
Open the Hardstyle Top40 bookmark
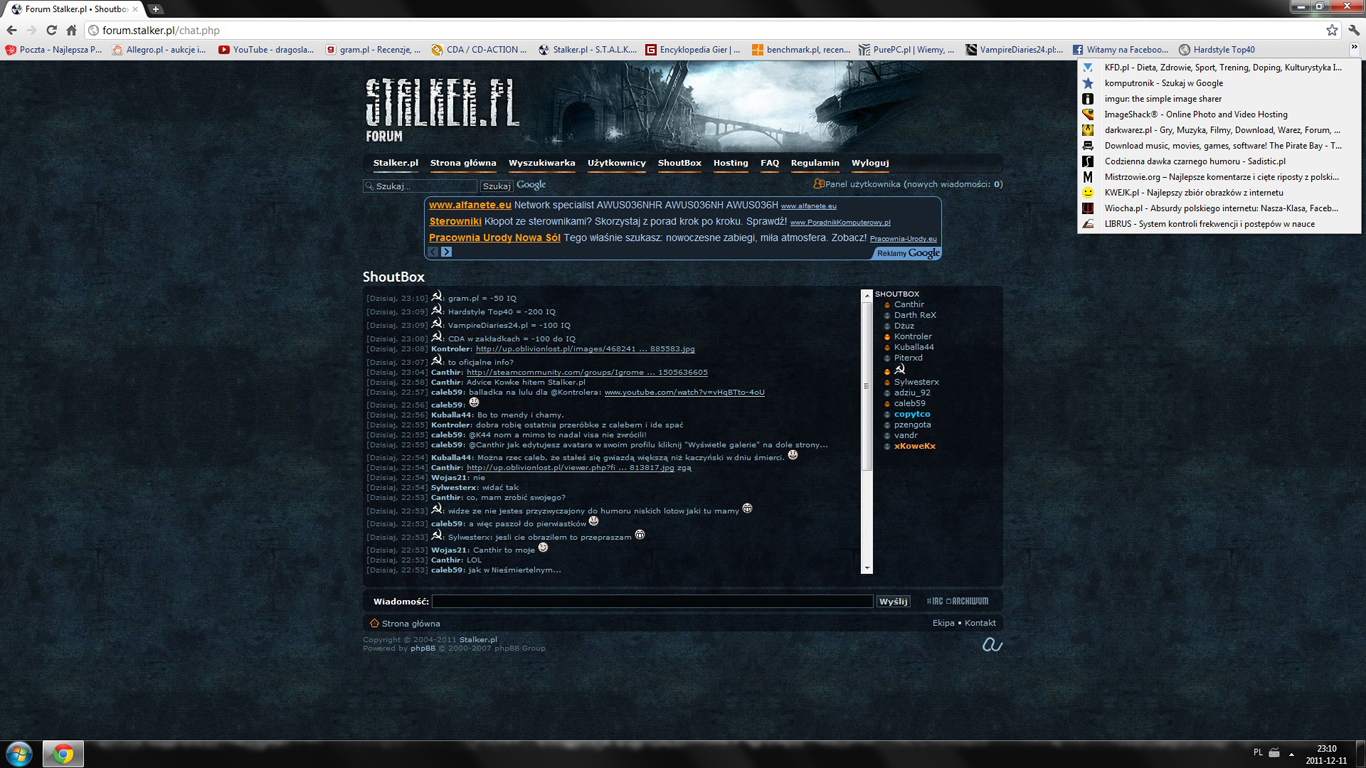1216,49
